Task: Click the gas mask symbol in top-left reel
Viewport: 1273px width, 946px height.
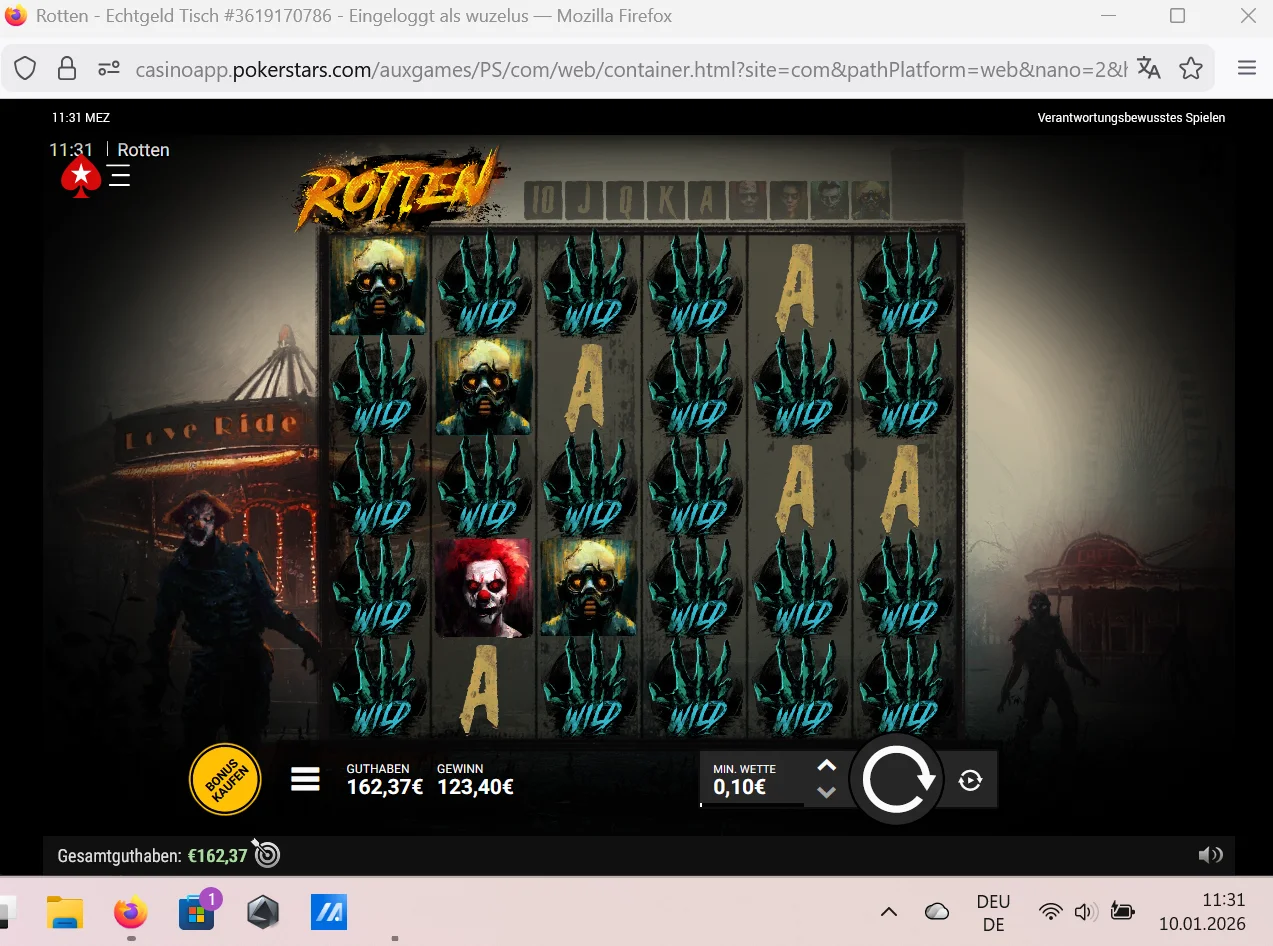Action: pos(378,285)
